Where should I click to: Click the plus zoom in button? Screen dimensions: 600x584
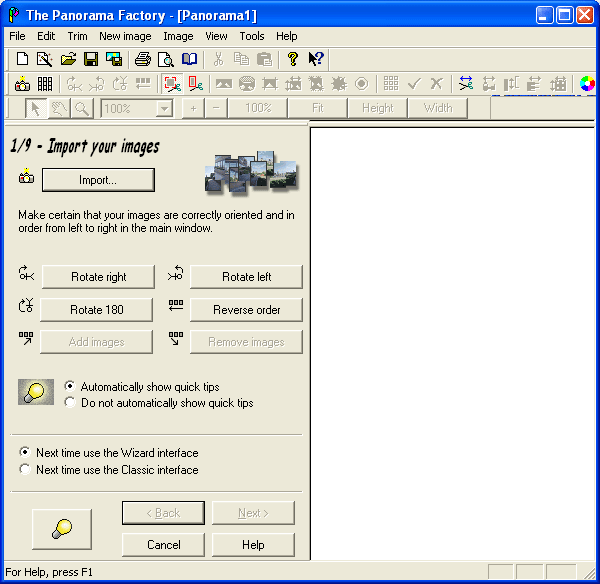tap(193, 109)
